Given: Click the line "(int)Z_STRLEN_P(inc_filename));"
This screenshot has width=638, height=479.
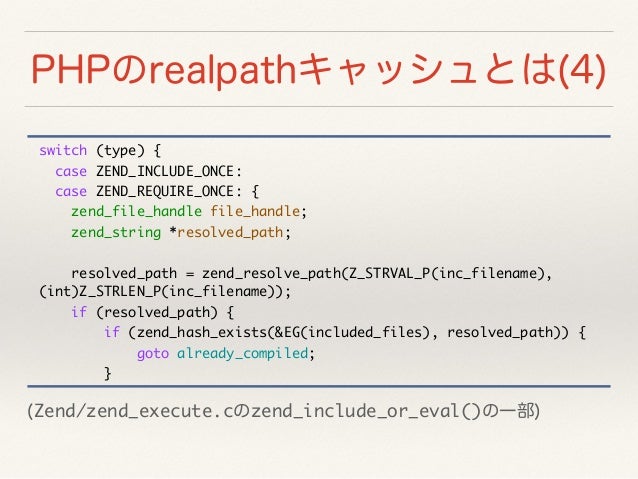Looking at the screenshot, I should [x=165, y=291].
